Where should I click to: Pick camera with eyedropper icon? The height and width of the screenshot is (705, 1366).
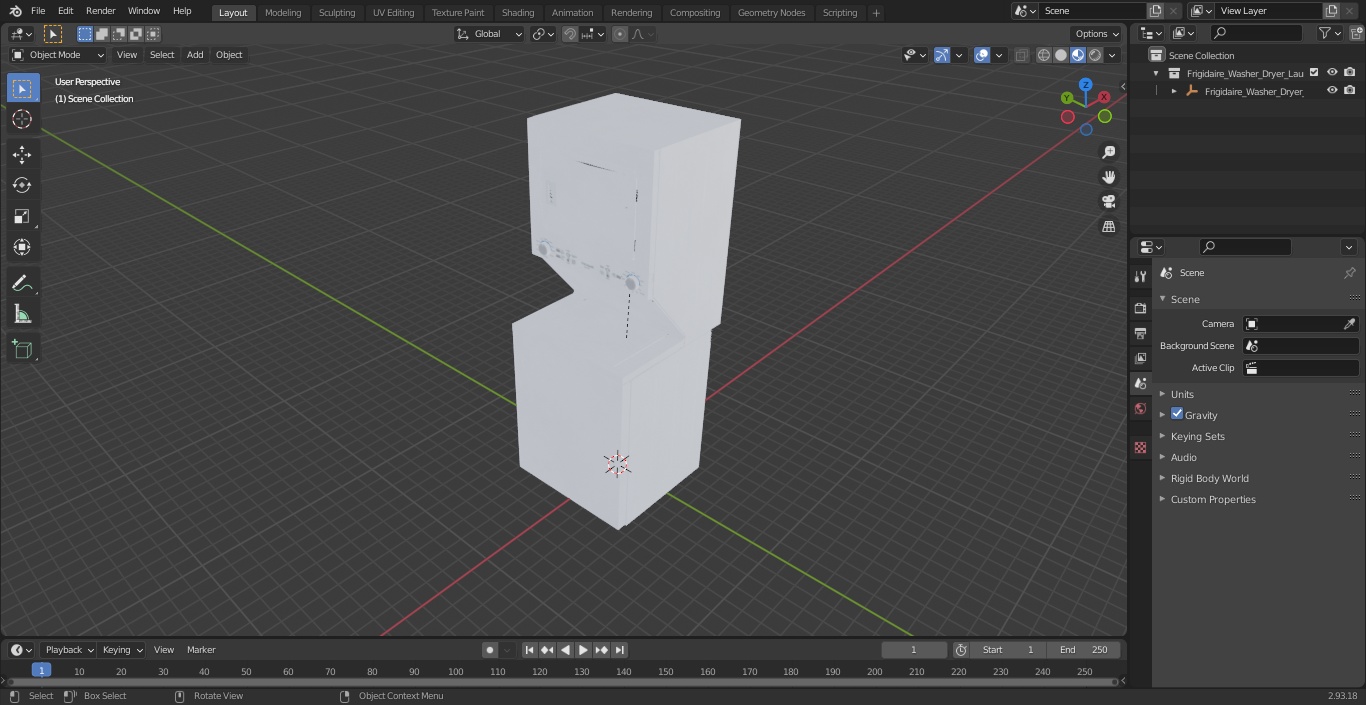pos(1349,324)
